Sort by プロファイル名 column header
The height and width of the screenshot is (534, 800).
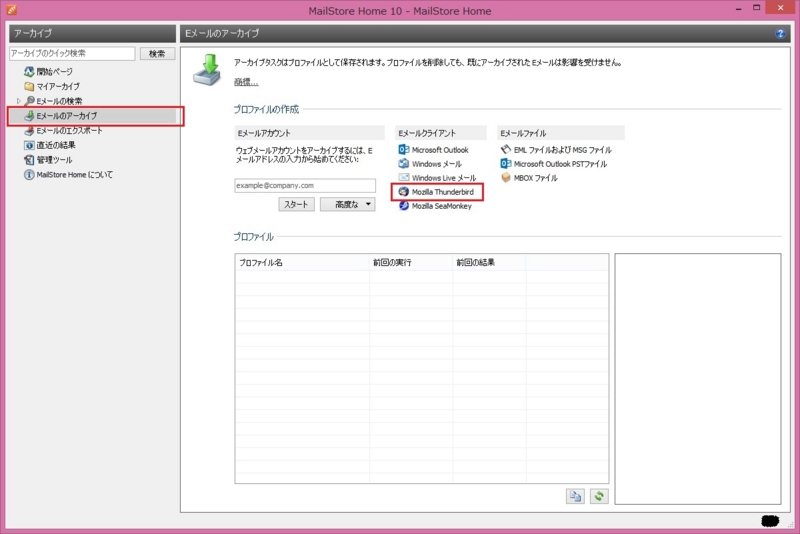[302, 262]
